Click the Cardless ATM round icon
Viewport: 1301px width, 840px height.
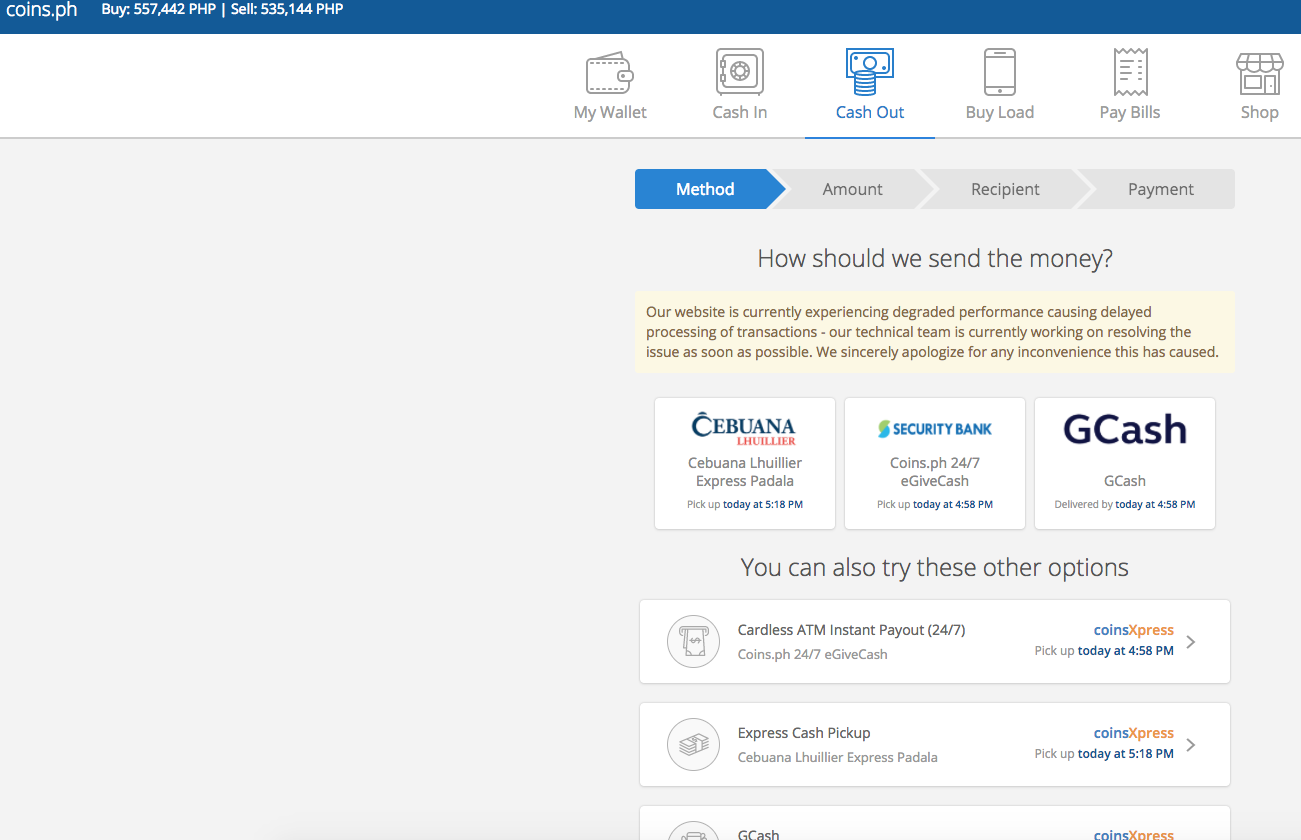(693, 642)
